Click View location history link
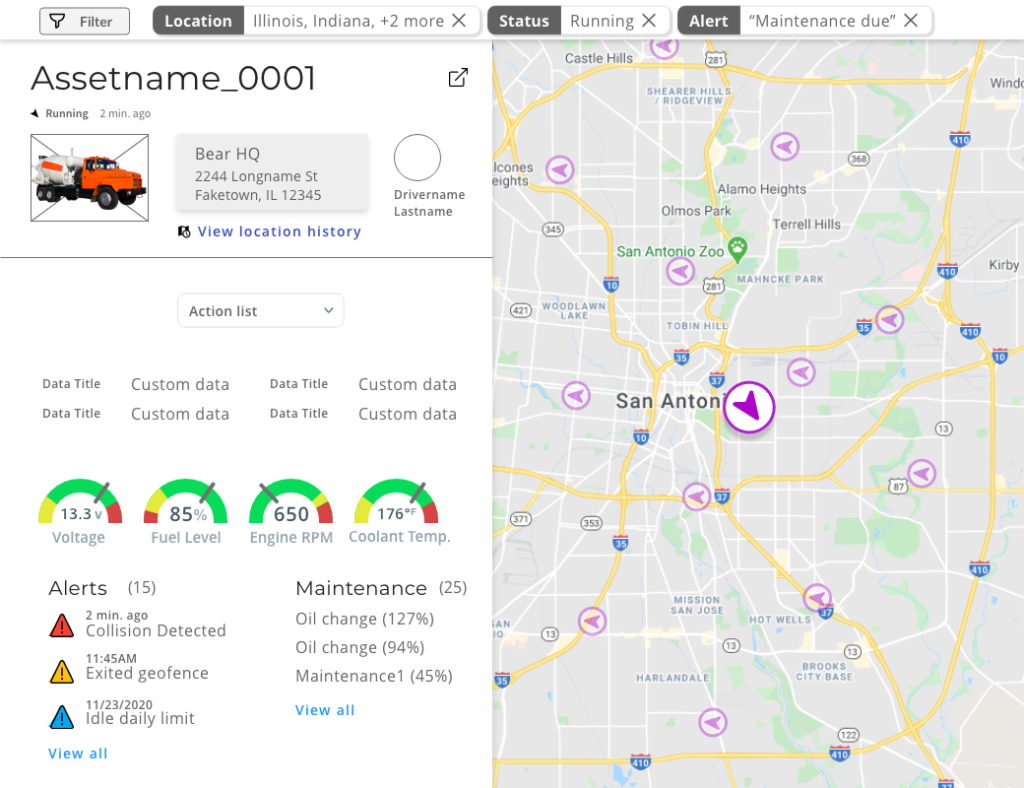The width and height of the screenshot is (1024, 788). [279, 232]
